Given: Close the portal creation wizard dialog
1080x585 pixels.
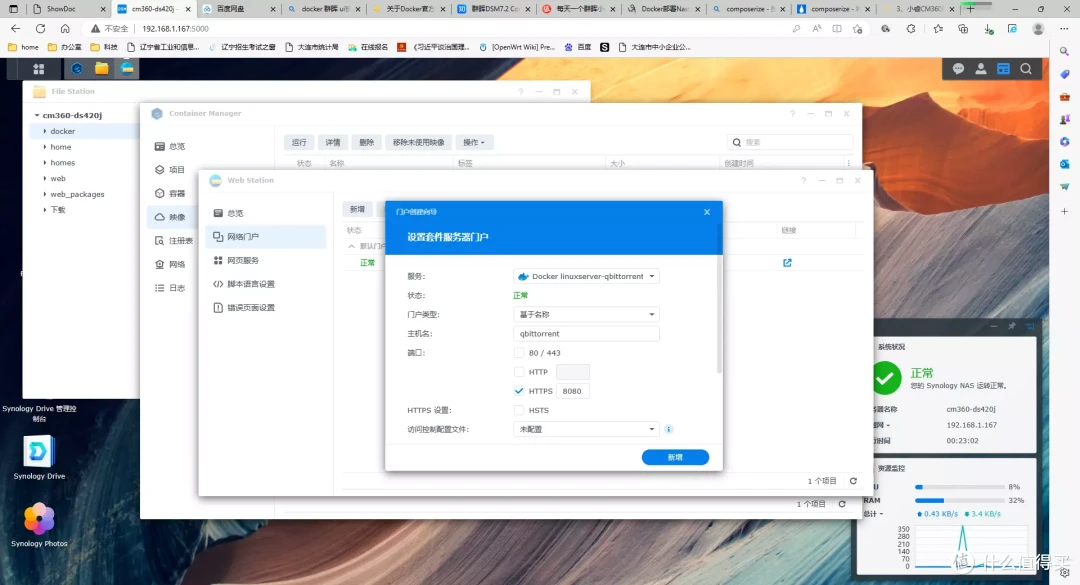Looking at the screenshot, I should point(707,212).
